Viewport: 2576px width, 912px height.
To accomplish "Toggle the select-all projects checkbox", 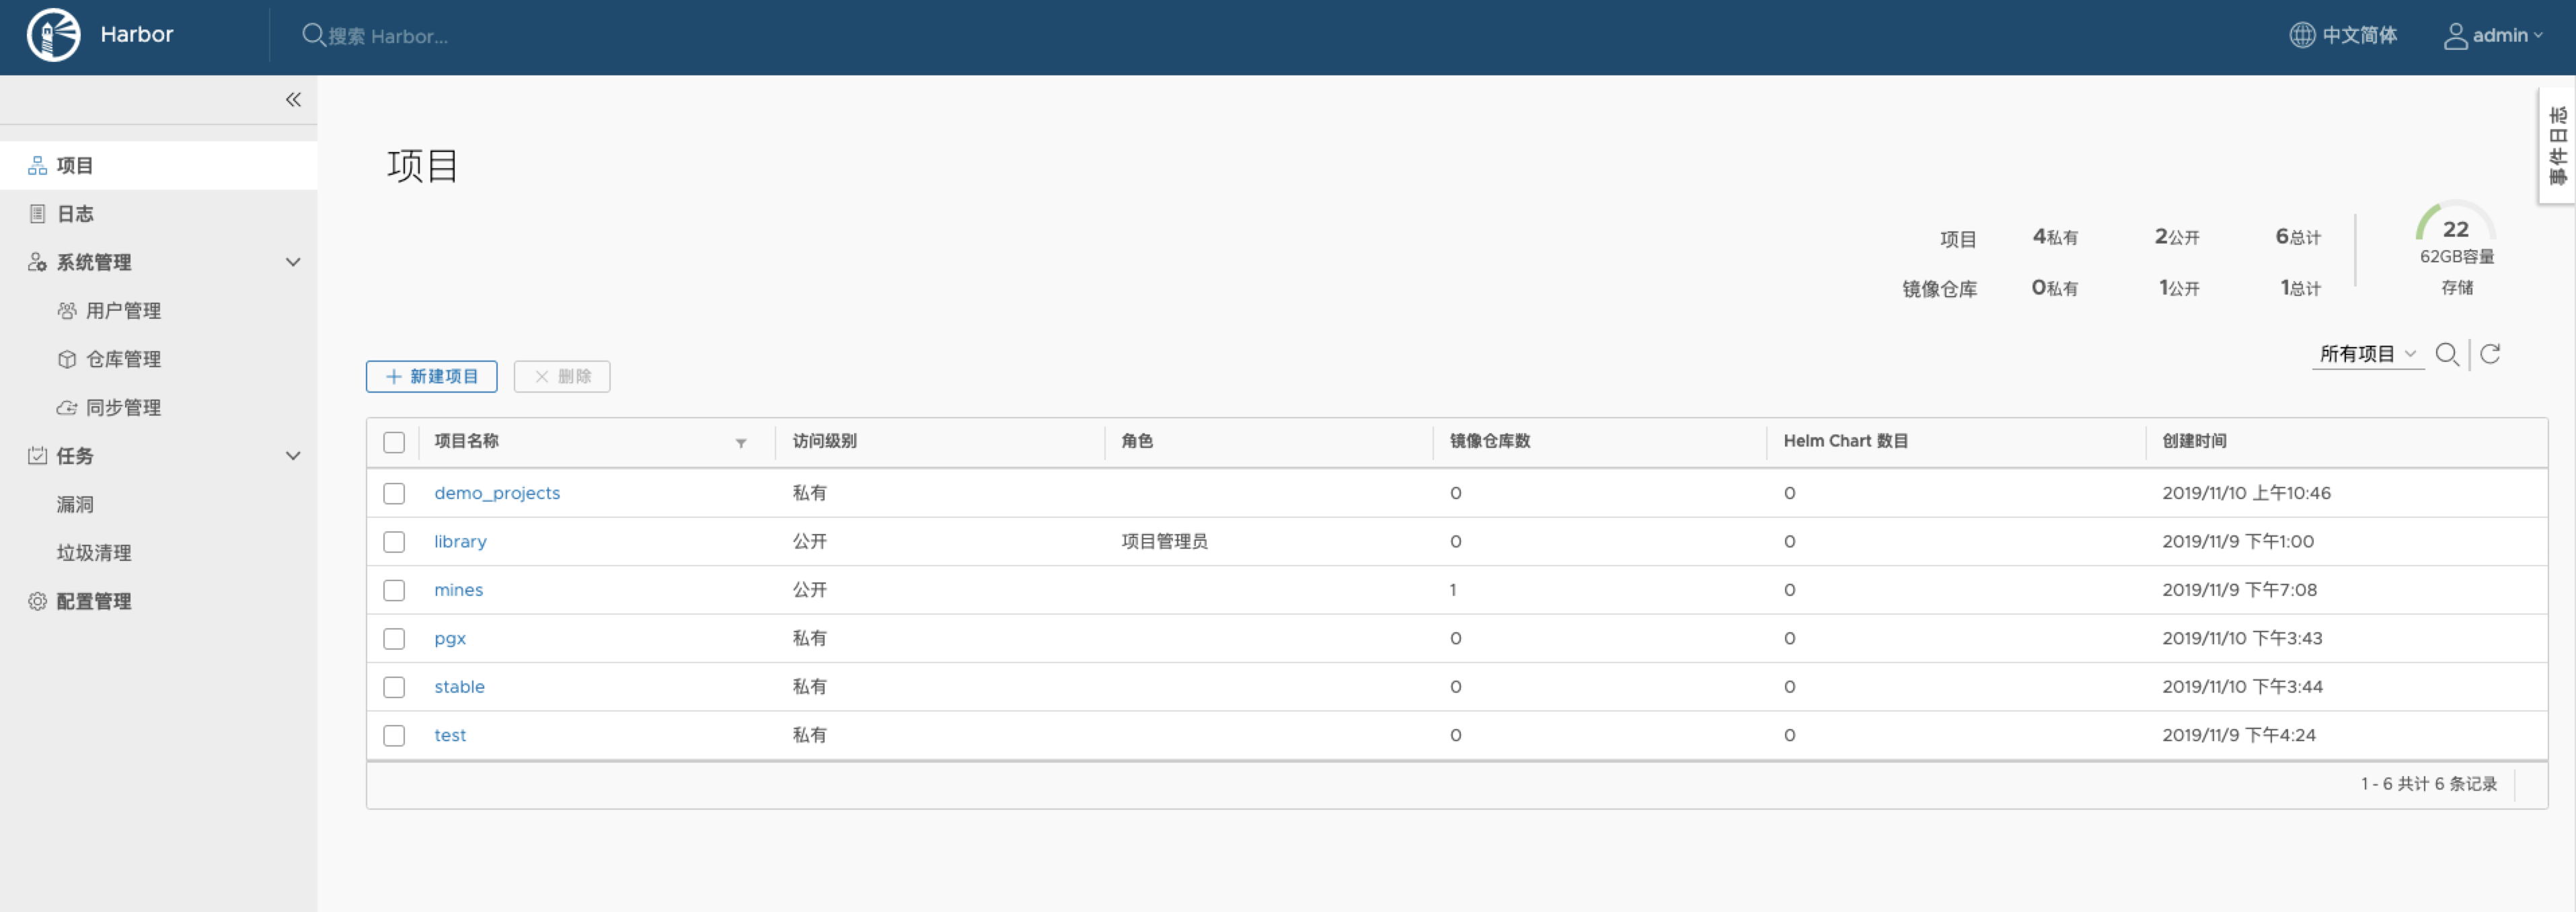I will point(394,442).
